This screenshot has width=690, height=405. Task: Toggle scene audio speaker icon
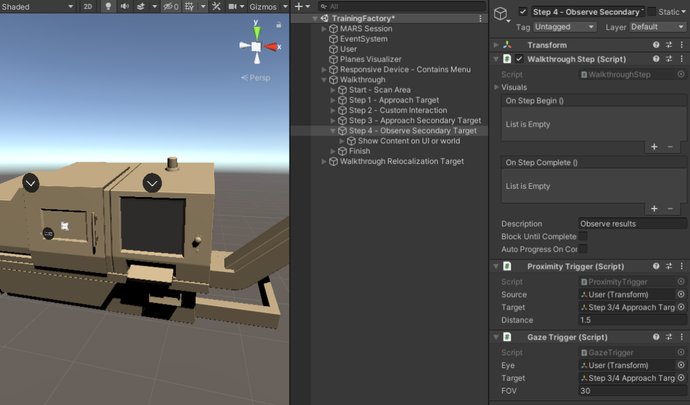[x=125, y=7]
